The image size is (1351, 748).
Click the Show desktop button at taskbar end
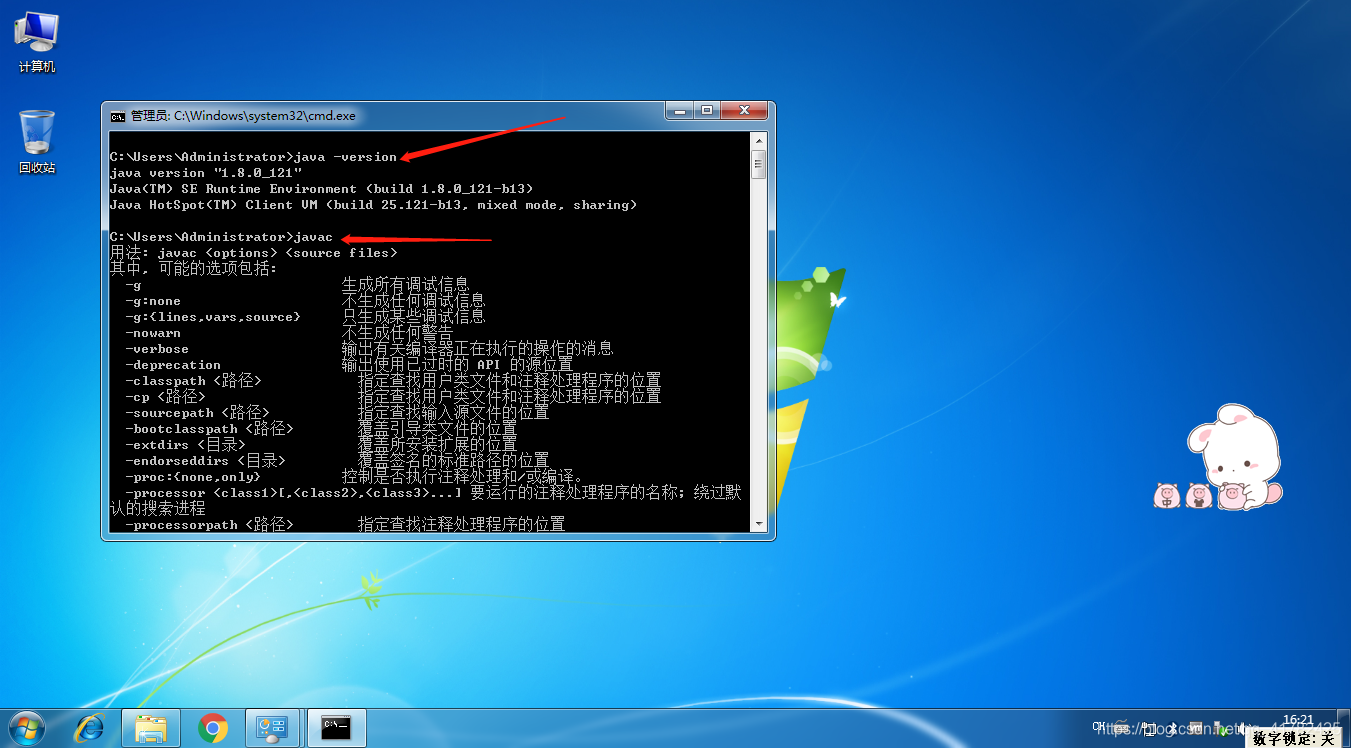[1343, 728]
